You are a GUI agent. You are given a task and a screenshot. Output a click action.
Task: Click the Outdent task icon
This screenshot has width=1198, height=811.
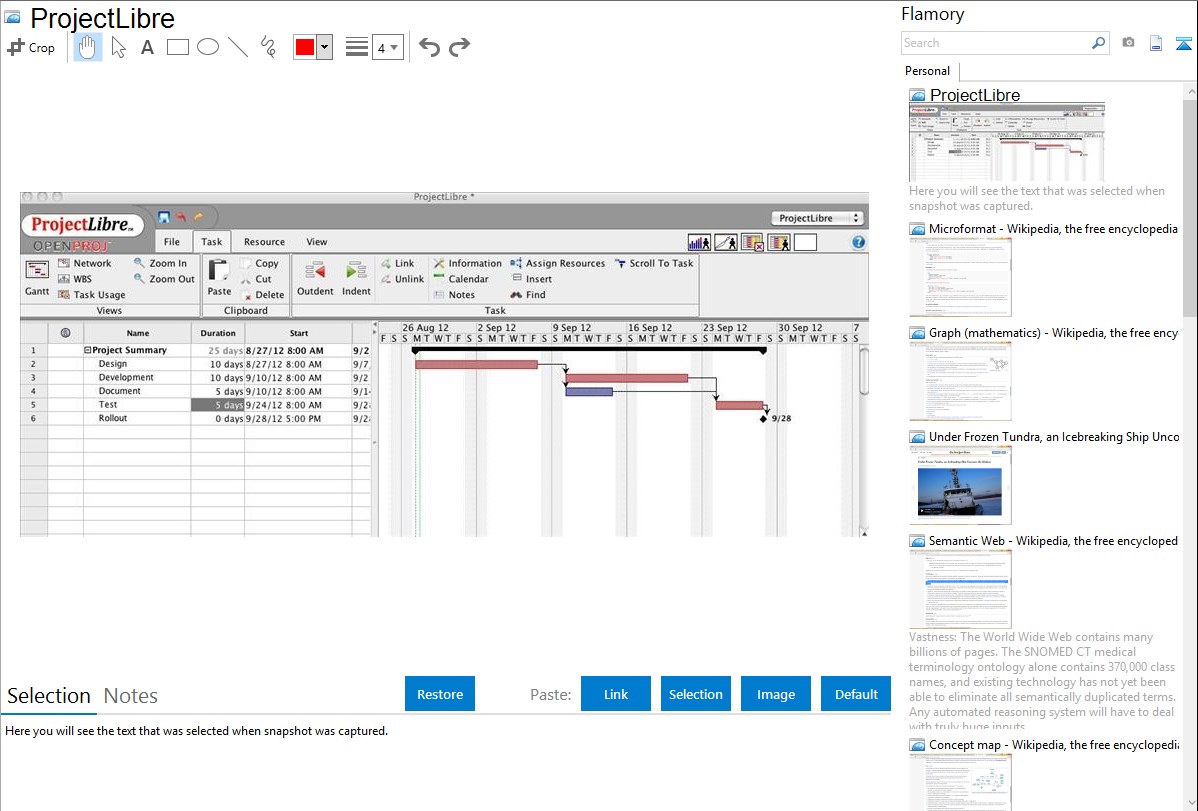click(x=315, y=271)
